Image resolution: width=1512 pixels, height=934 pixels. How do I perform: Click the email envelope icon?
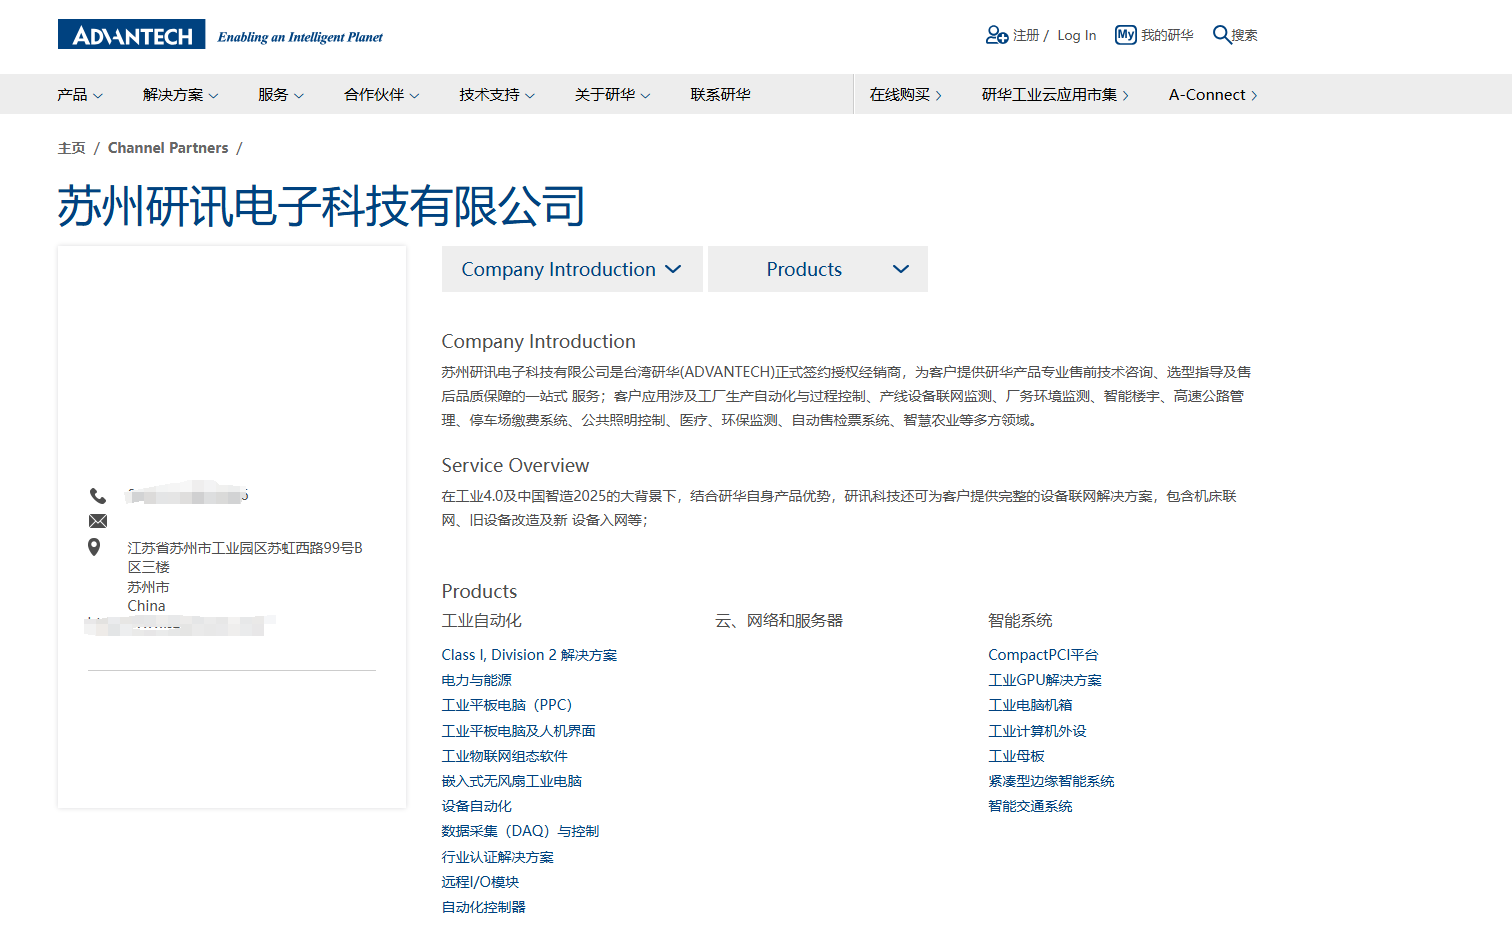98,521
